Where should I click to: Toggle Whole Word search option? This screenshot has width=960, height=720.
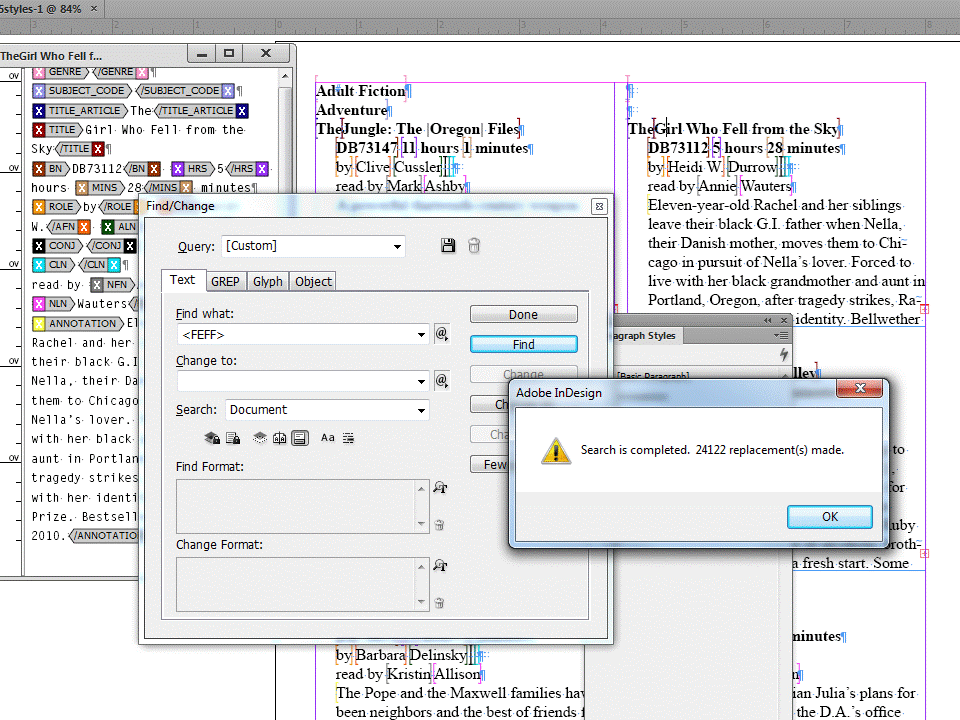click(348, 438)
